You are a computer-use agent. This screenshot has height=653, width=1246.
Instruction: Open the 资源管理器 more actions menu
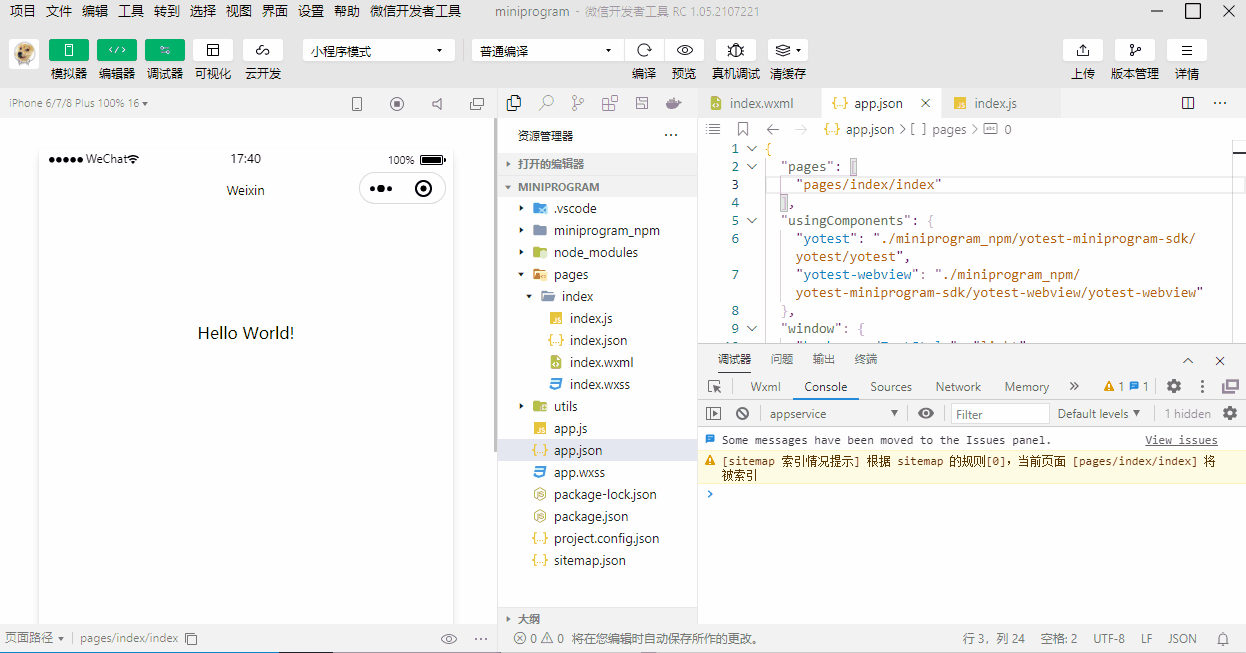(670, 136)
